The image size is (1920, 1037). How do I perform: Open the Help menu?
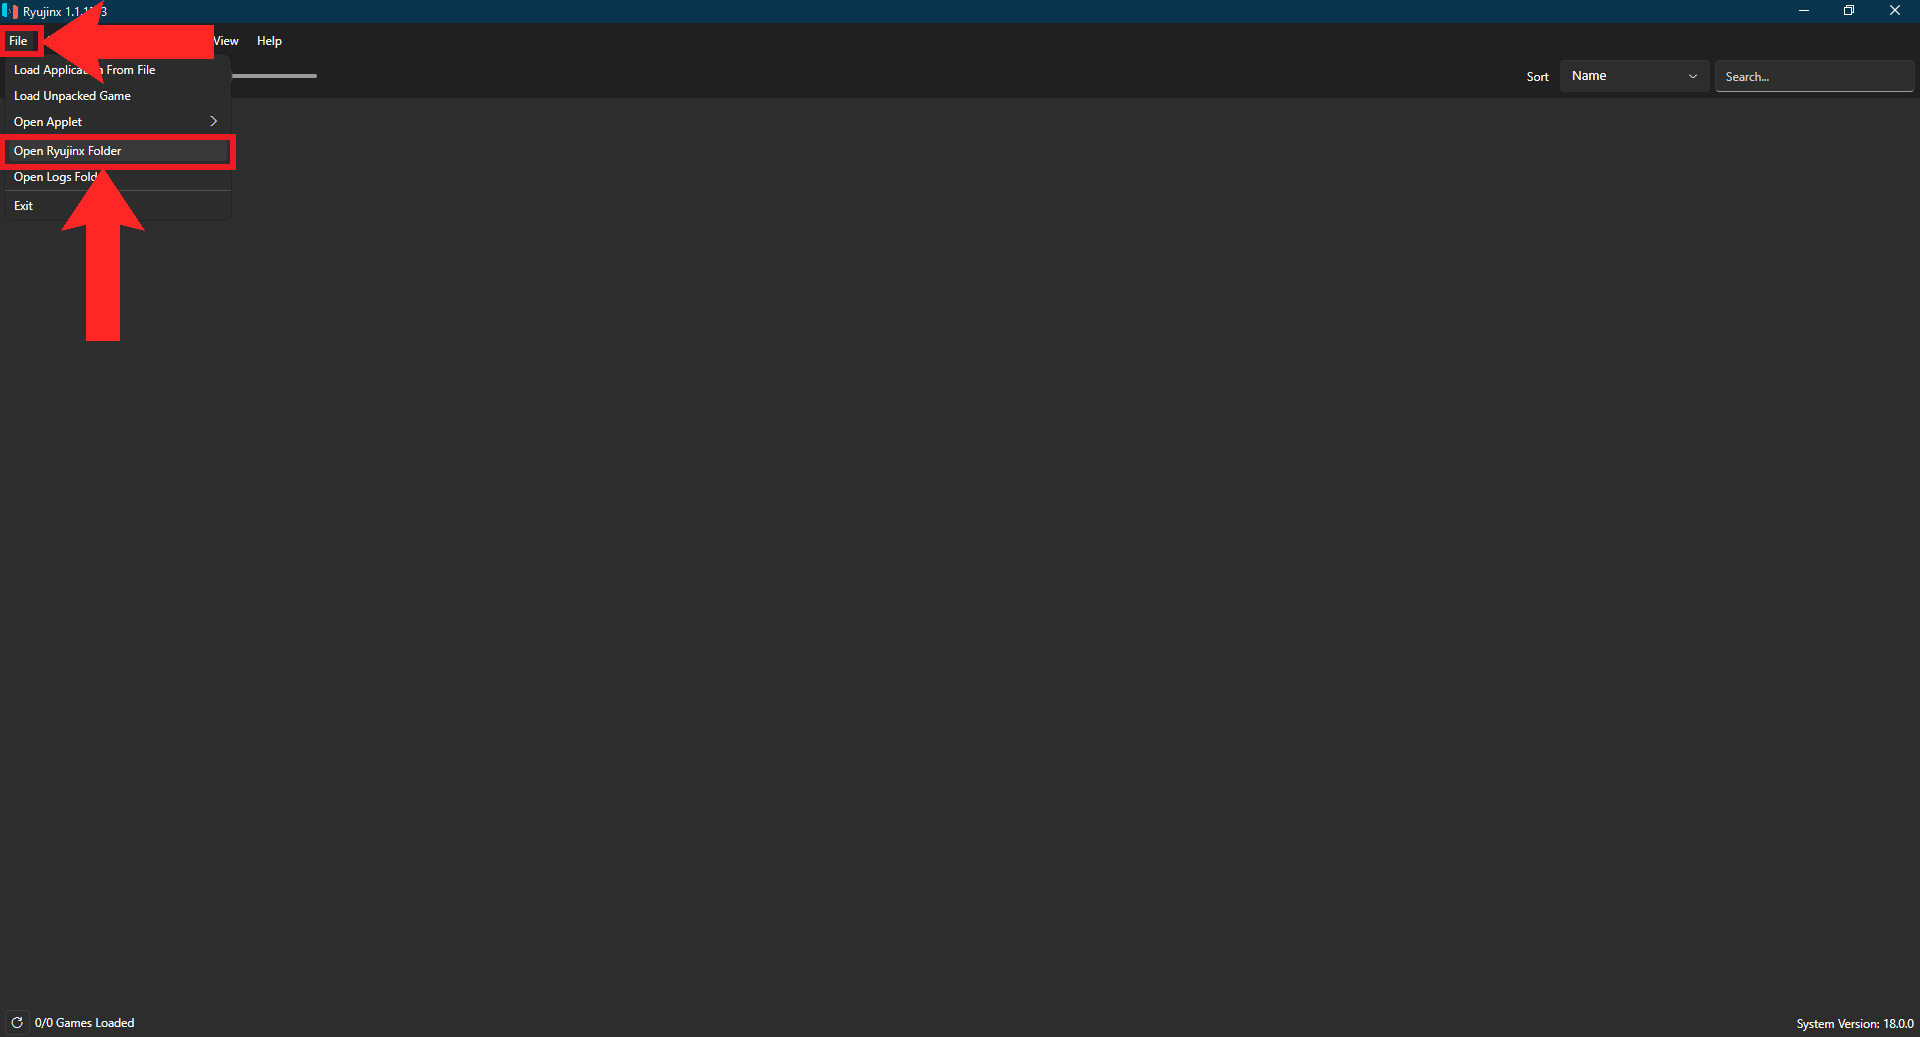click(x=269, y=41)
